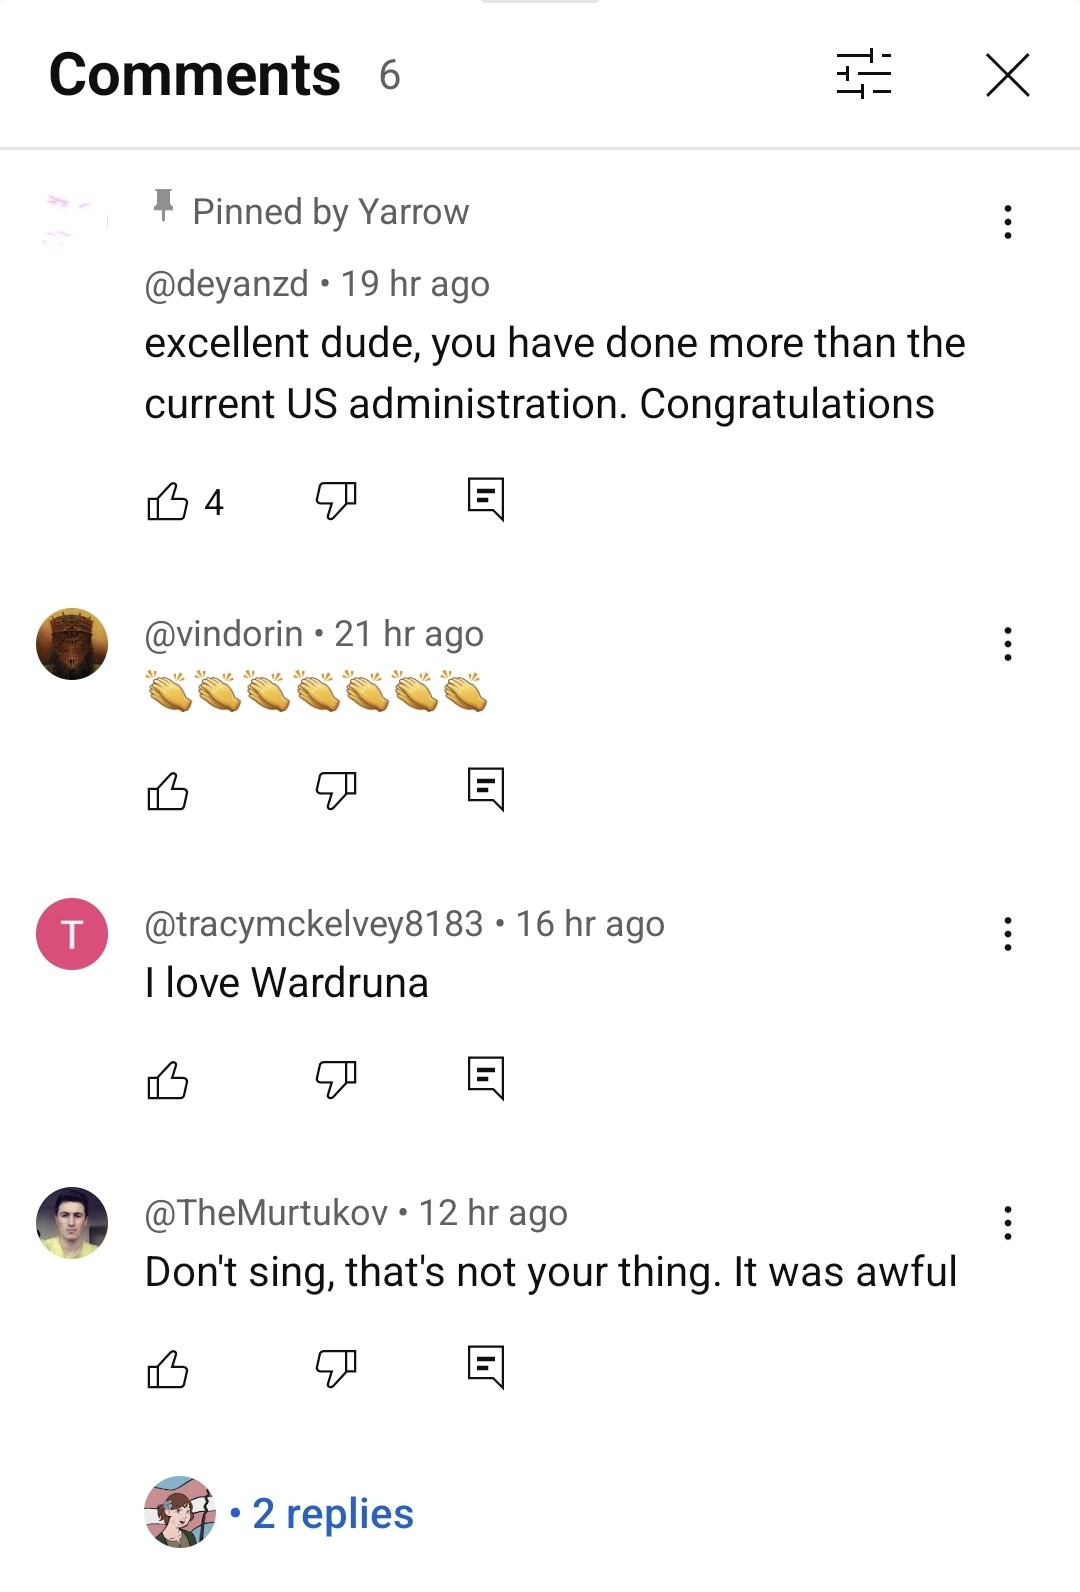Image resolution: width=1080 pixels, height=1592 pixels.
Task: Reply to the @deyanzd comment
Action: pos(486,499)
